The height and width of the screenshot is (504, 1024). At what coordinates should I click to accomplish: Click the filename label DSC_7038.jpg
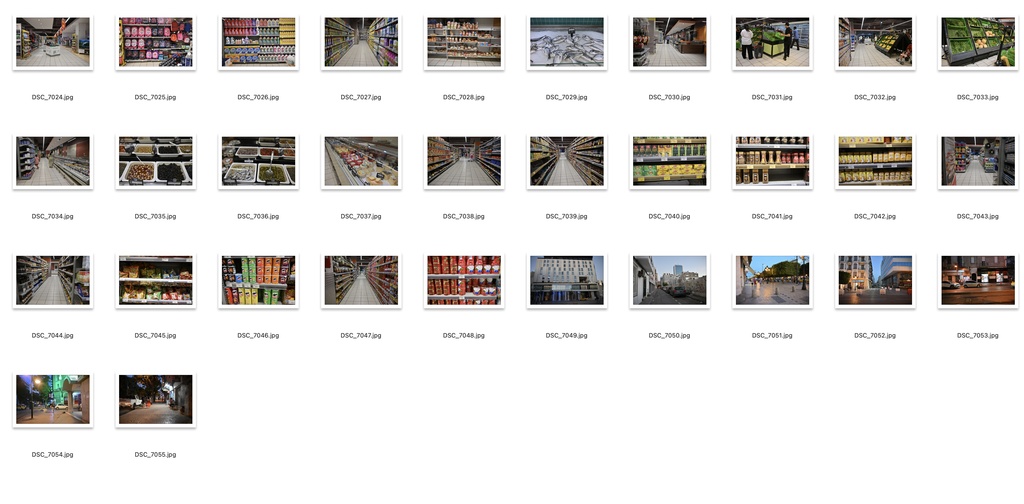464,216
